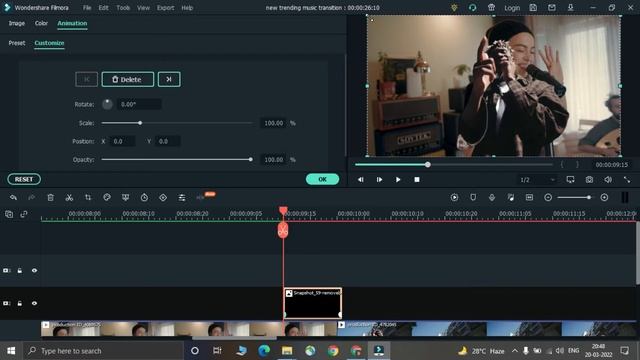Click the Scale slider handle
The height and width of the screenshot is (360, 640).
click(x=140, y=123)
